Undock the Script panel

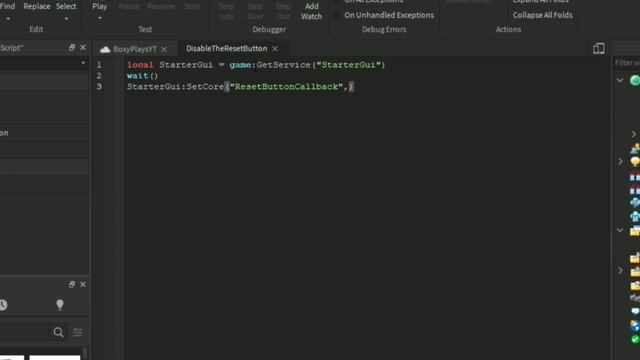(72, 47)
